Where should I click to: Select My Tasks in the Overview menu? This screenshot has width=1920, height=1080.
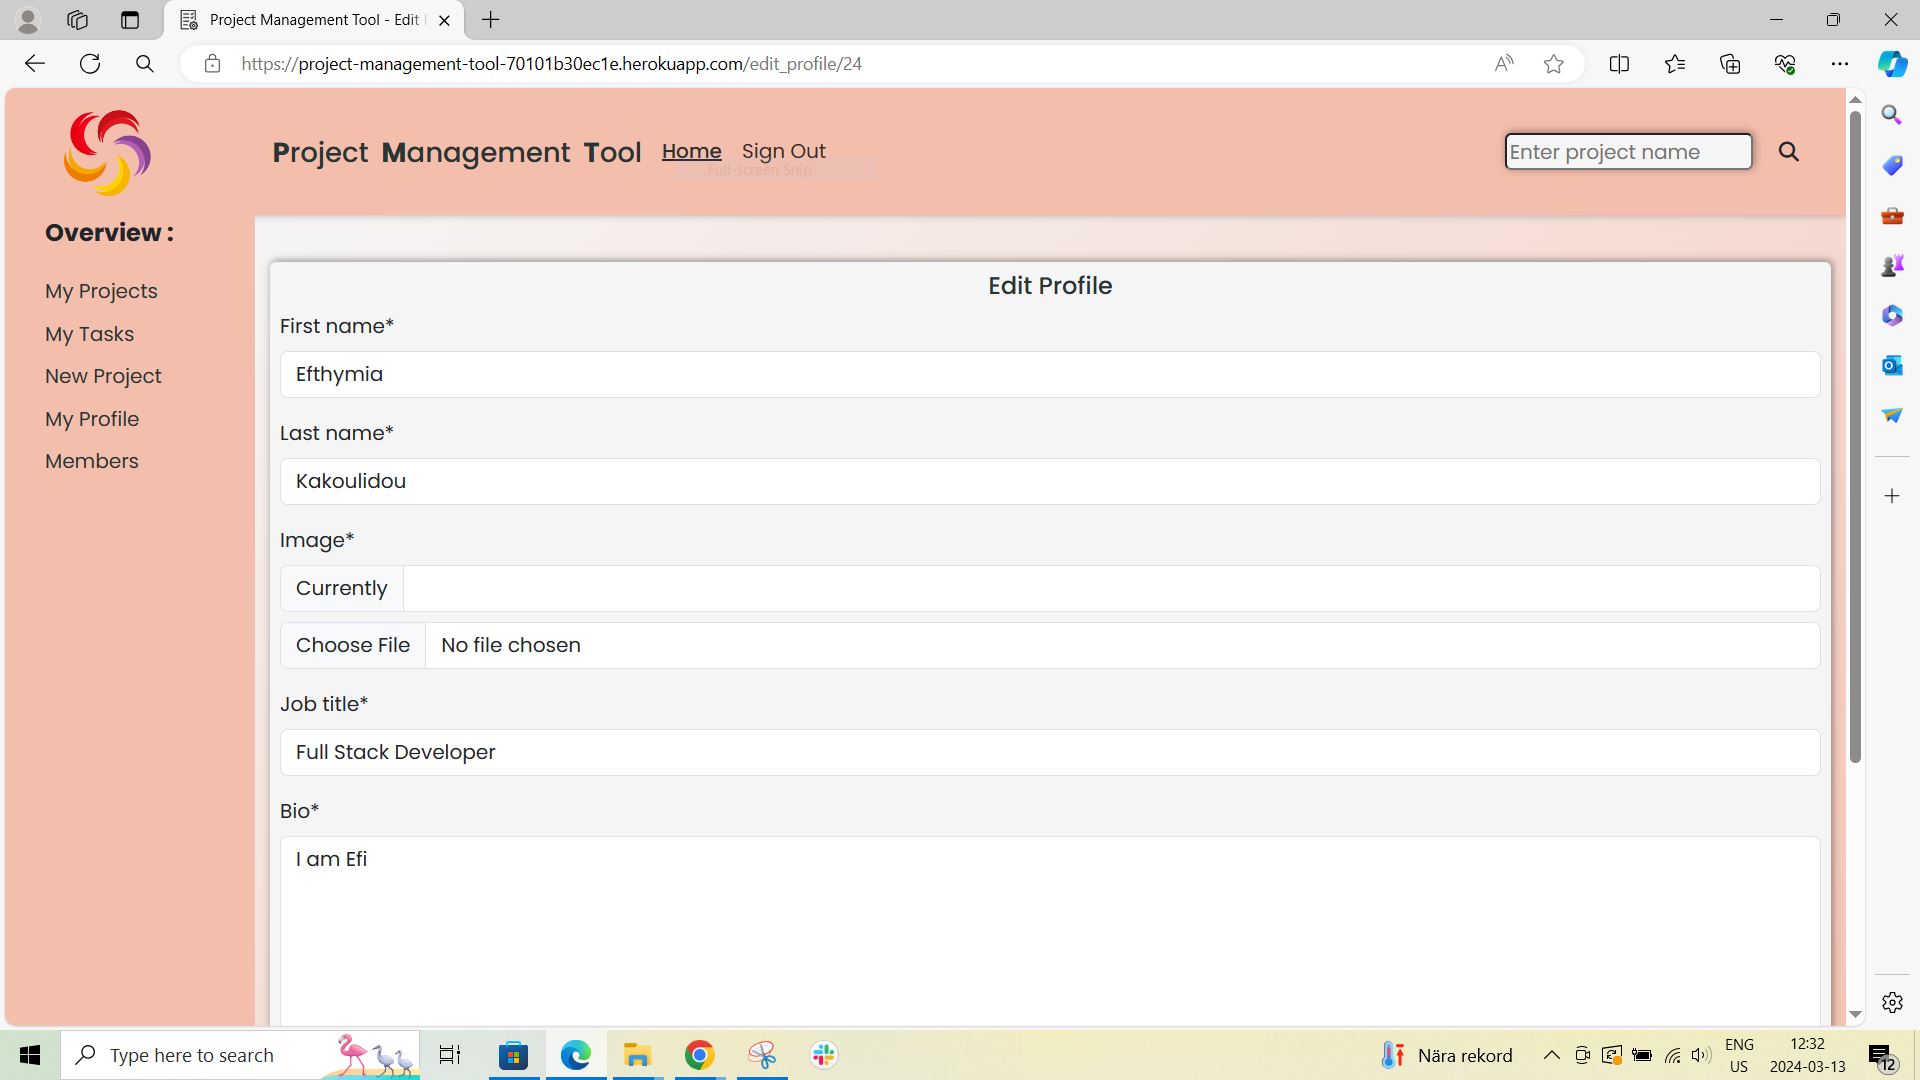(89, 333)
